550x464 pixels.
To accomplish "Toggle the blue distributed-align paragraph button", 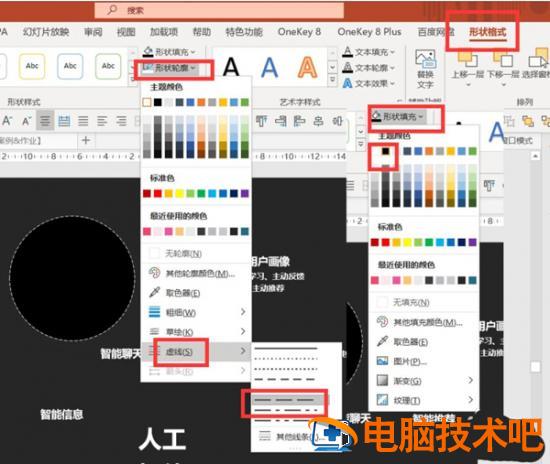I will point(64,121).
